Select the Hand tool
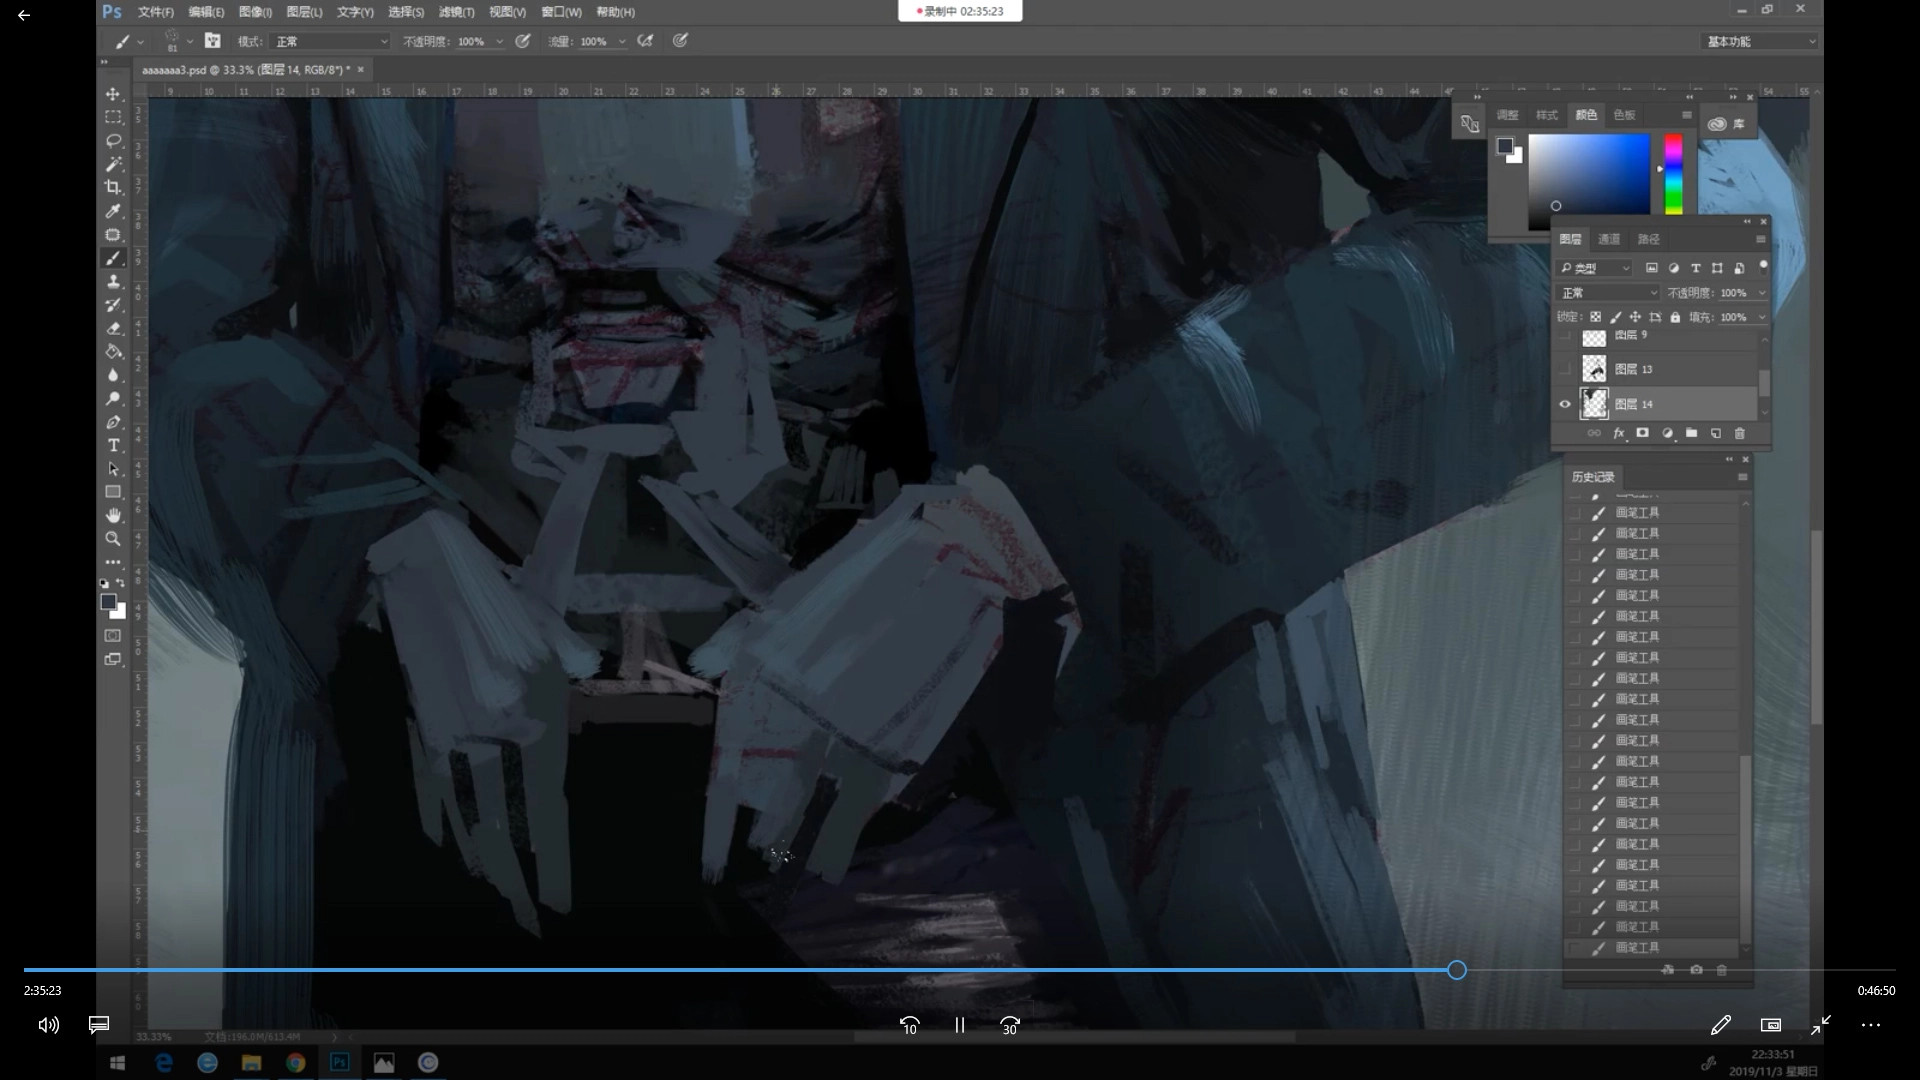Image resolution: width=1920 pixels, height=1080 pixels. coord(113,515)
